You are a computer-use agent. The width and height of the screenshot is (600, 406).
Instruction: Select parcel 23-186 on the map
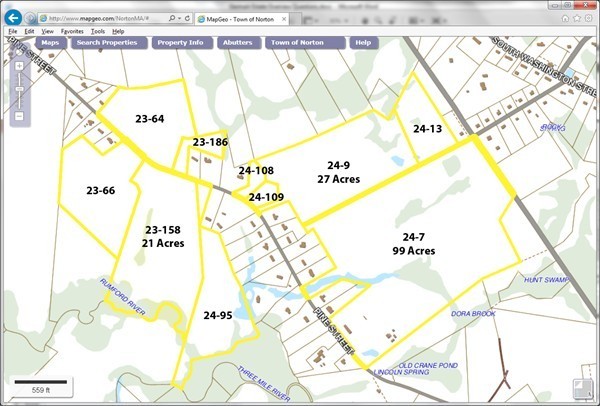[210, 142]
